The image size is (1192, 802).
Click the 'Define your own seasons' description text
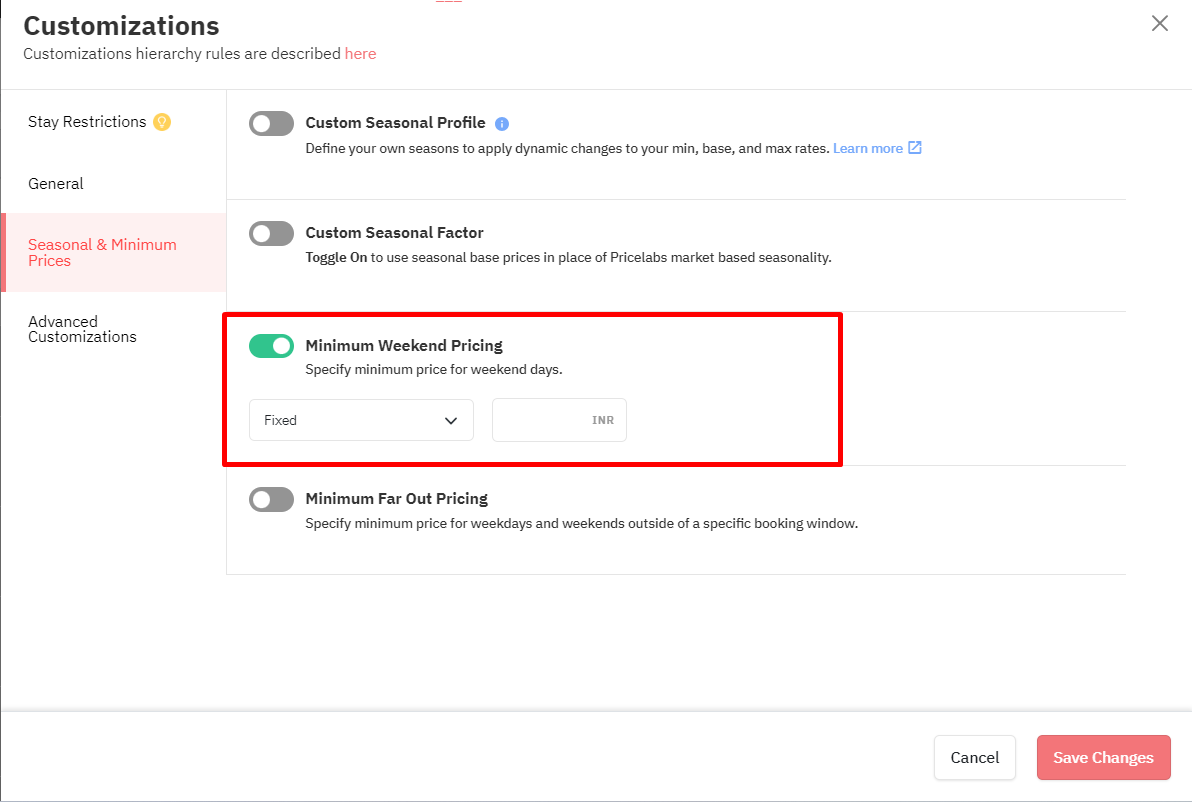coord(567,148)
